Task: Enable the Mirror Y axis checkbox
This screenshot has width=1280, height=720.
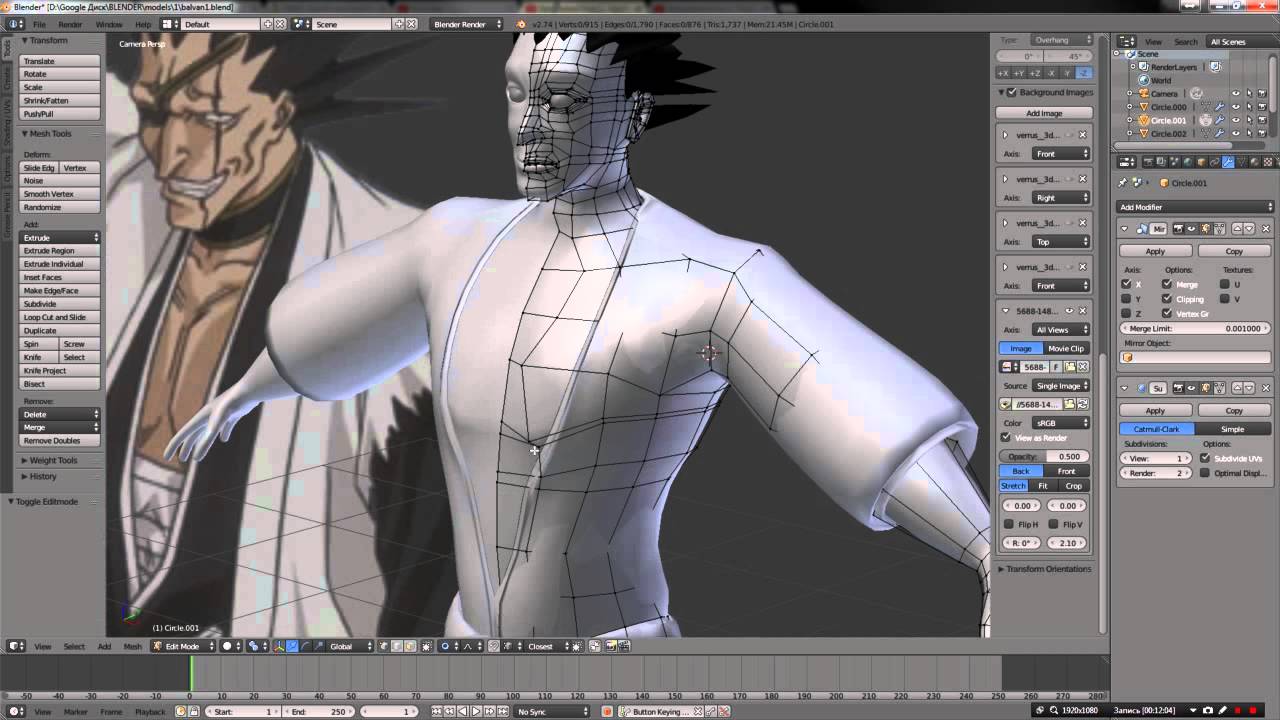Action: 1127,299
